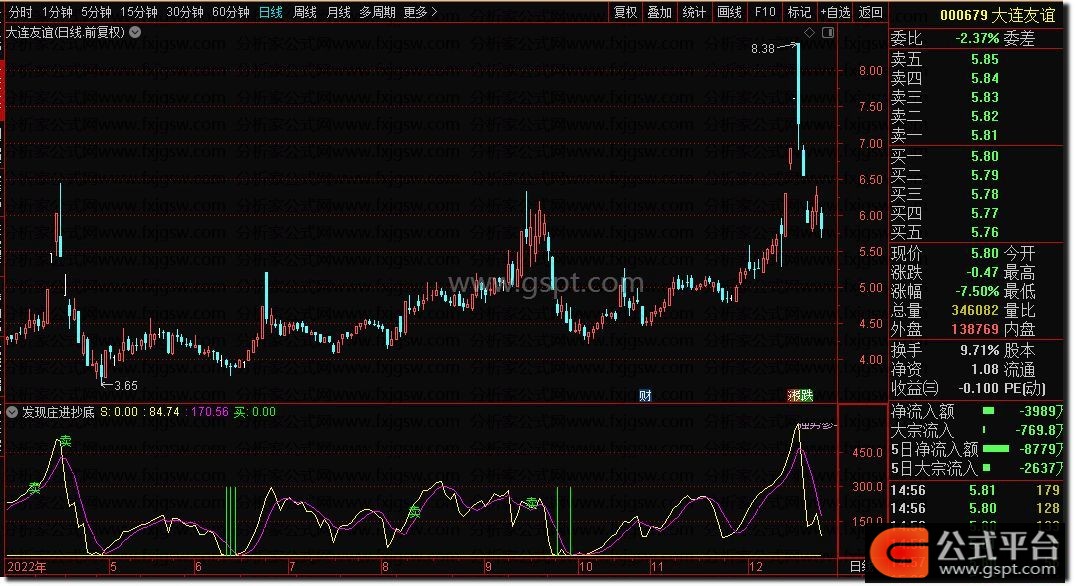The width and height of the screenshot is (1075, 586).
Task: Click the 涨跌 marker on the chart
Action: [x=800, y=395]
